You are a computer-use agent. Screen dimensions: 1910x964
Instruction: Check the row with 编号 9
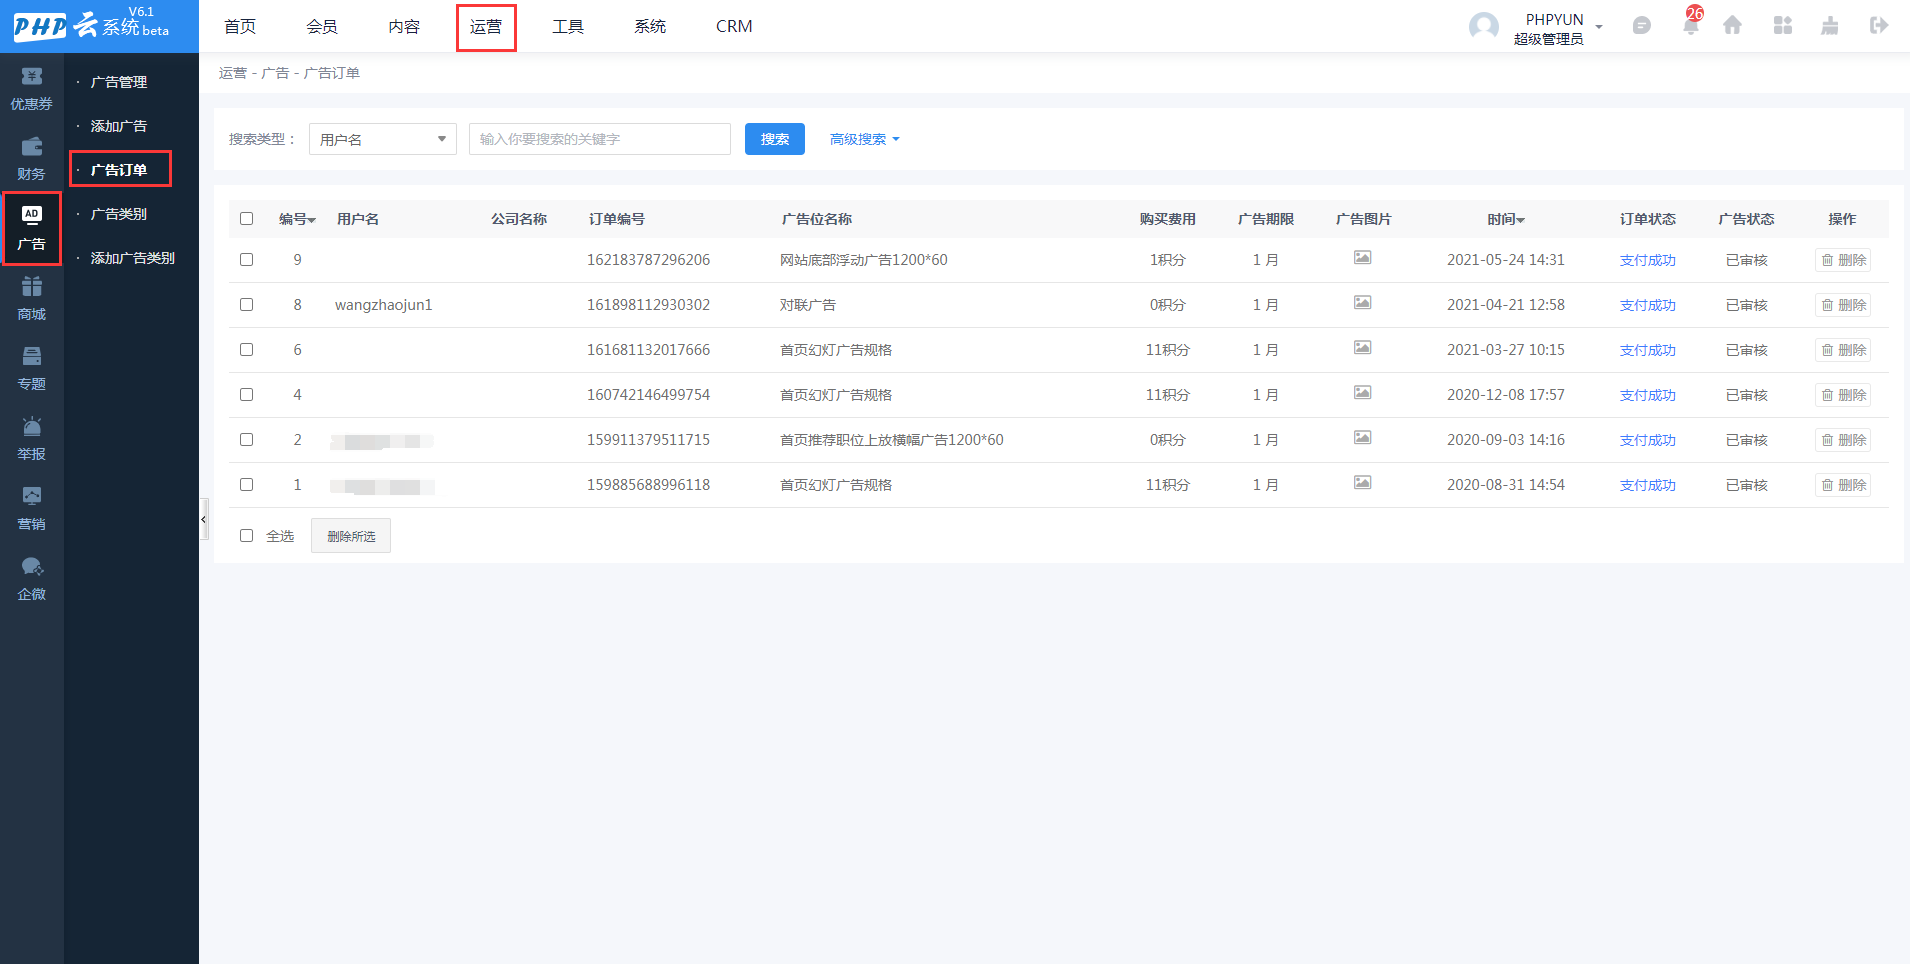[x=246, y=260]
